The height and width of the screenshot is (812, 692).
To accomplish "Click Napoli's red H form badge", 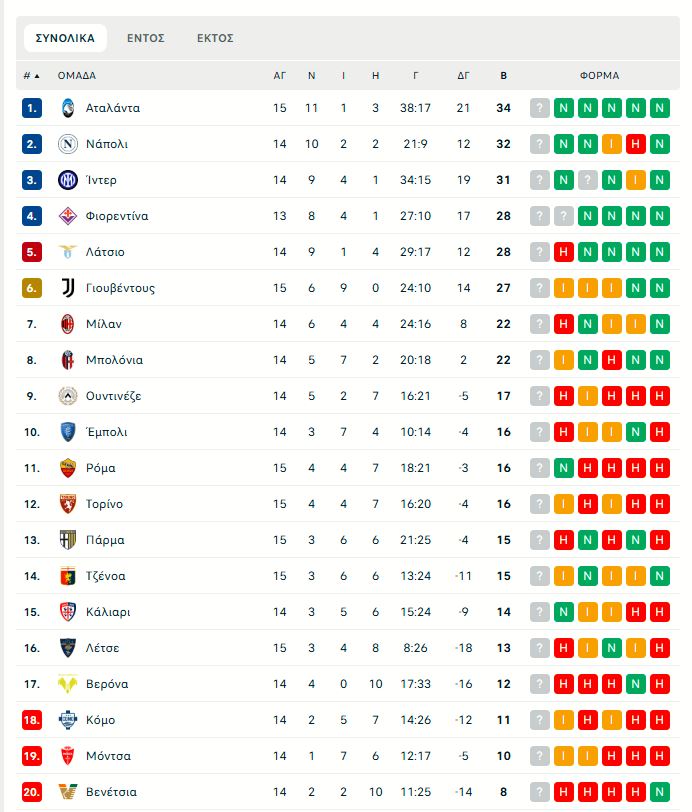I will tap(635, 144).
